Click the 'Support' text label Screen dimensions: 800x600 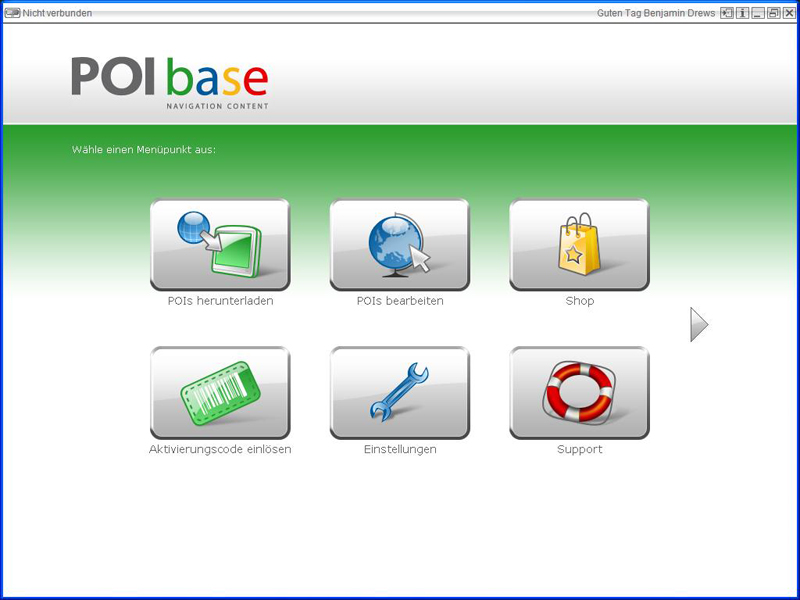[x=580, y=450]
